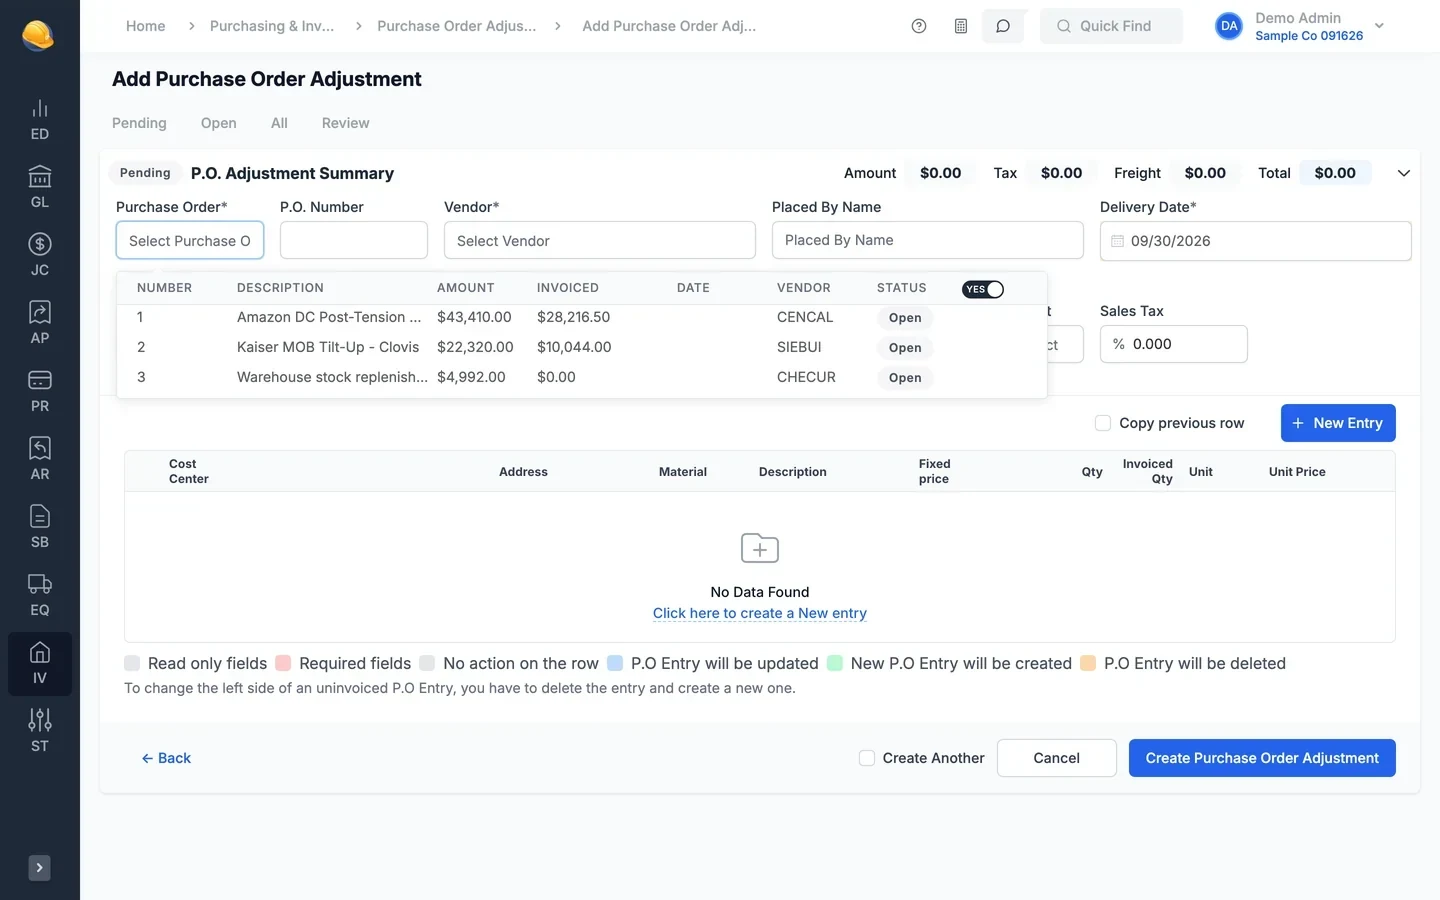Open the help question mark icon

pyautogui.click(x=919, y=26)
